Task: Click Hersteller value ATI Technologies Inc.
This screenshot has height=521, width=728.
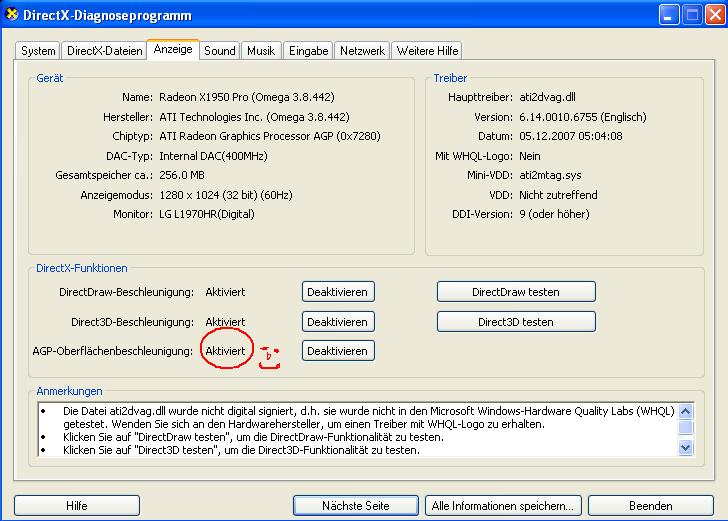Action: pos(254,117)
